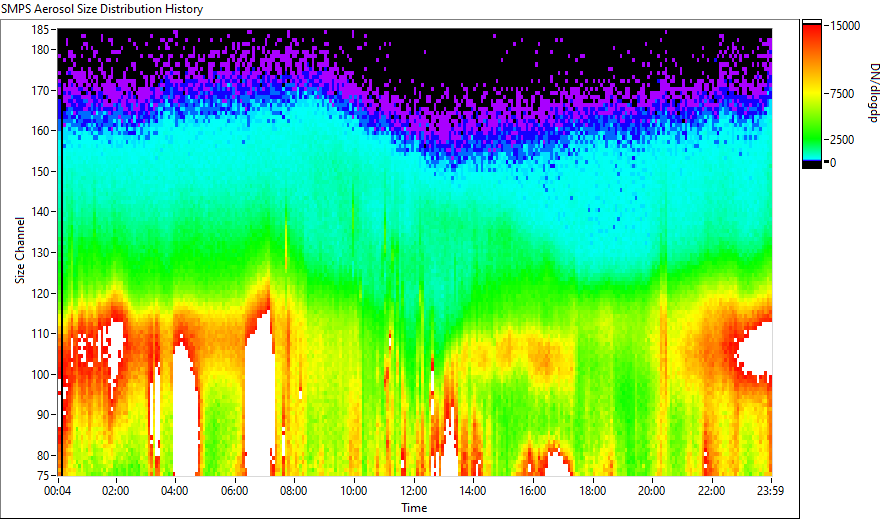Screen dimensions: 884x519
Task: Select the 0 color scale minimum value
Action: point(833,163)
